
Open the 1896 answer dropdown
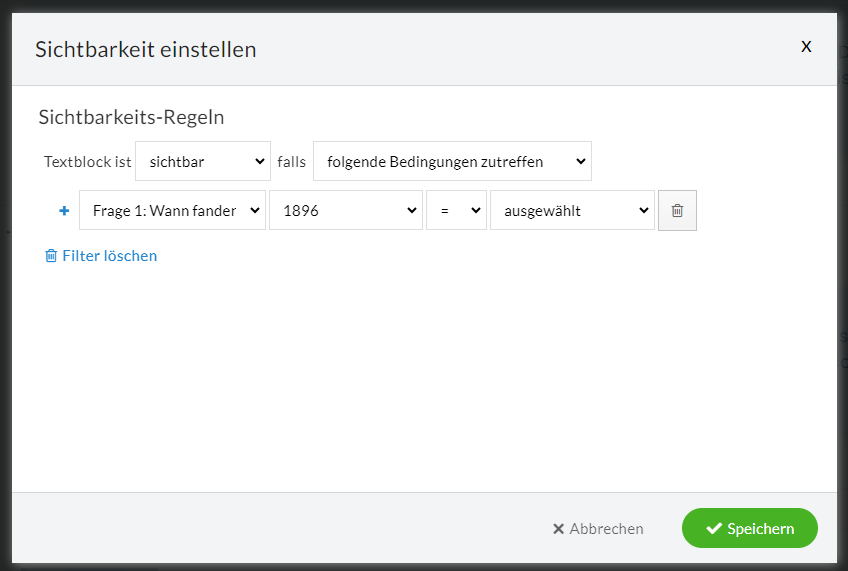point(346,210)
